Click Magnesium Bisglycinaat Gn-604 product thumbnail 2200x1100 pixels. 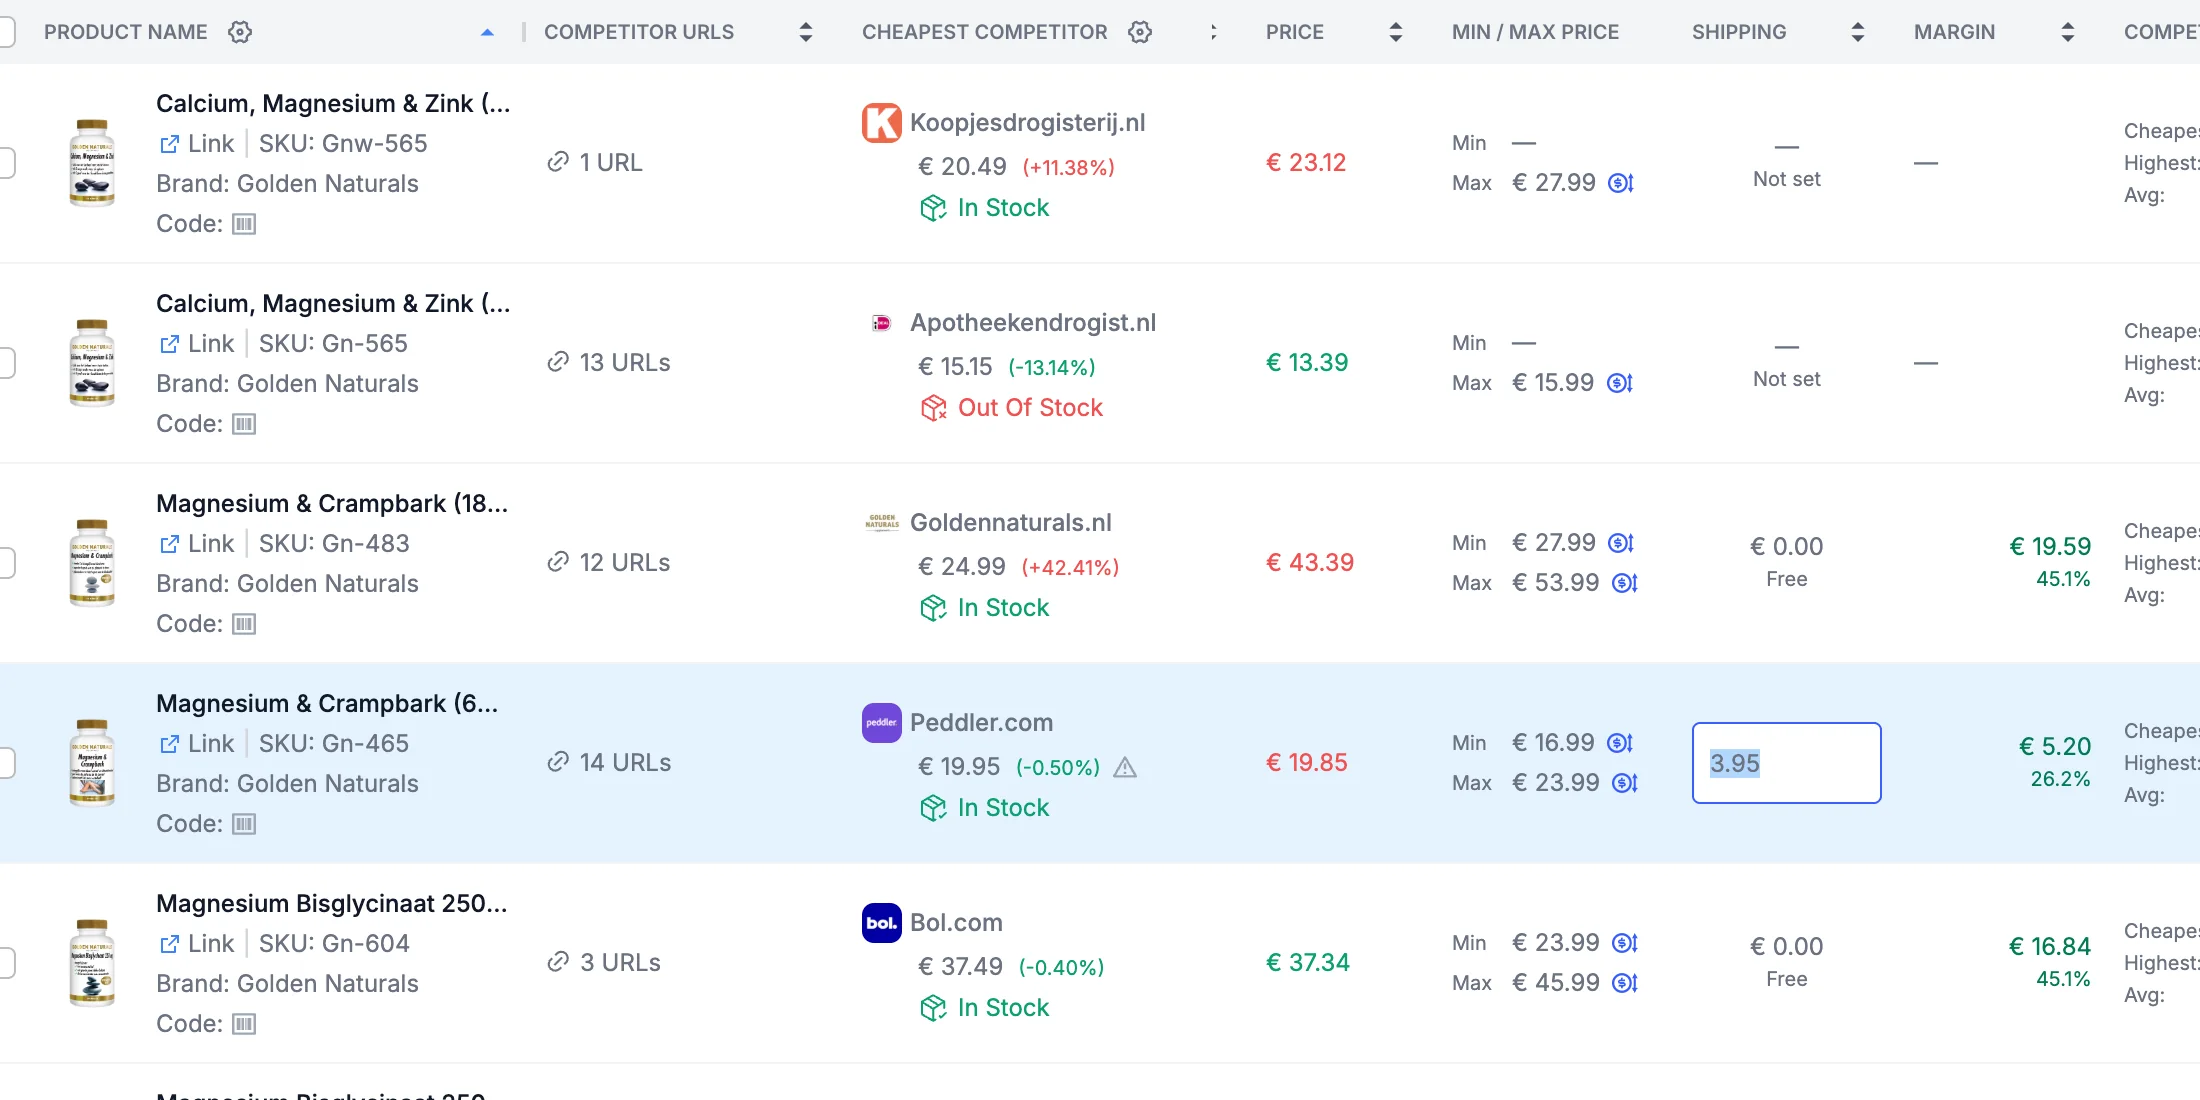92,963
